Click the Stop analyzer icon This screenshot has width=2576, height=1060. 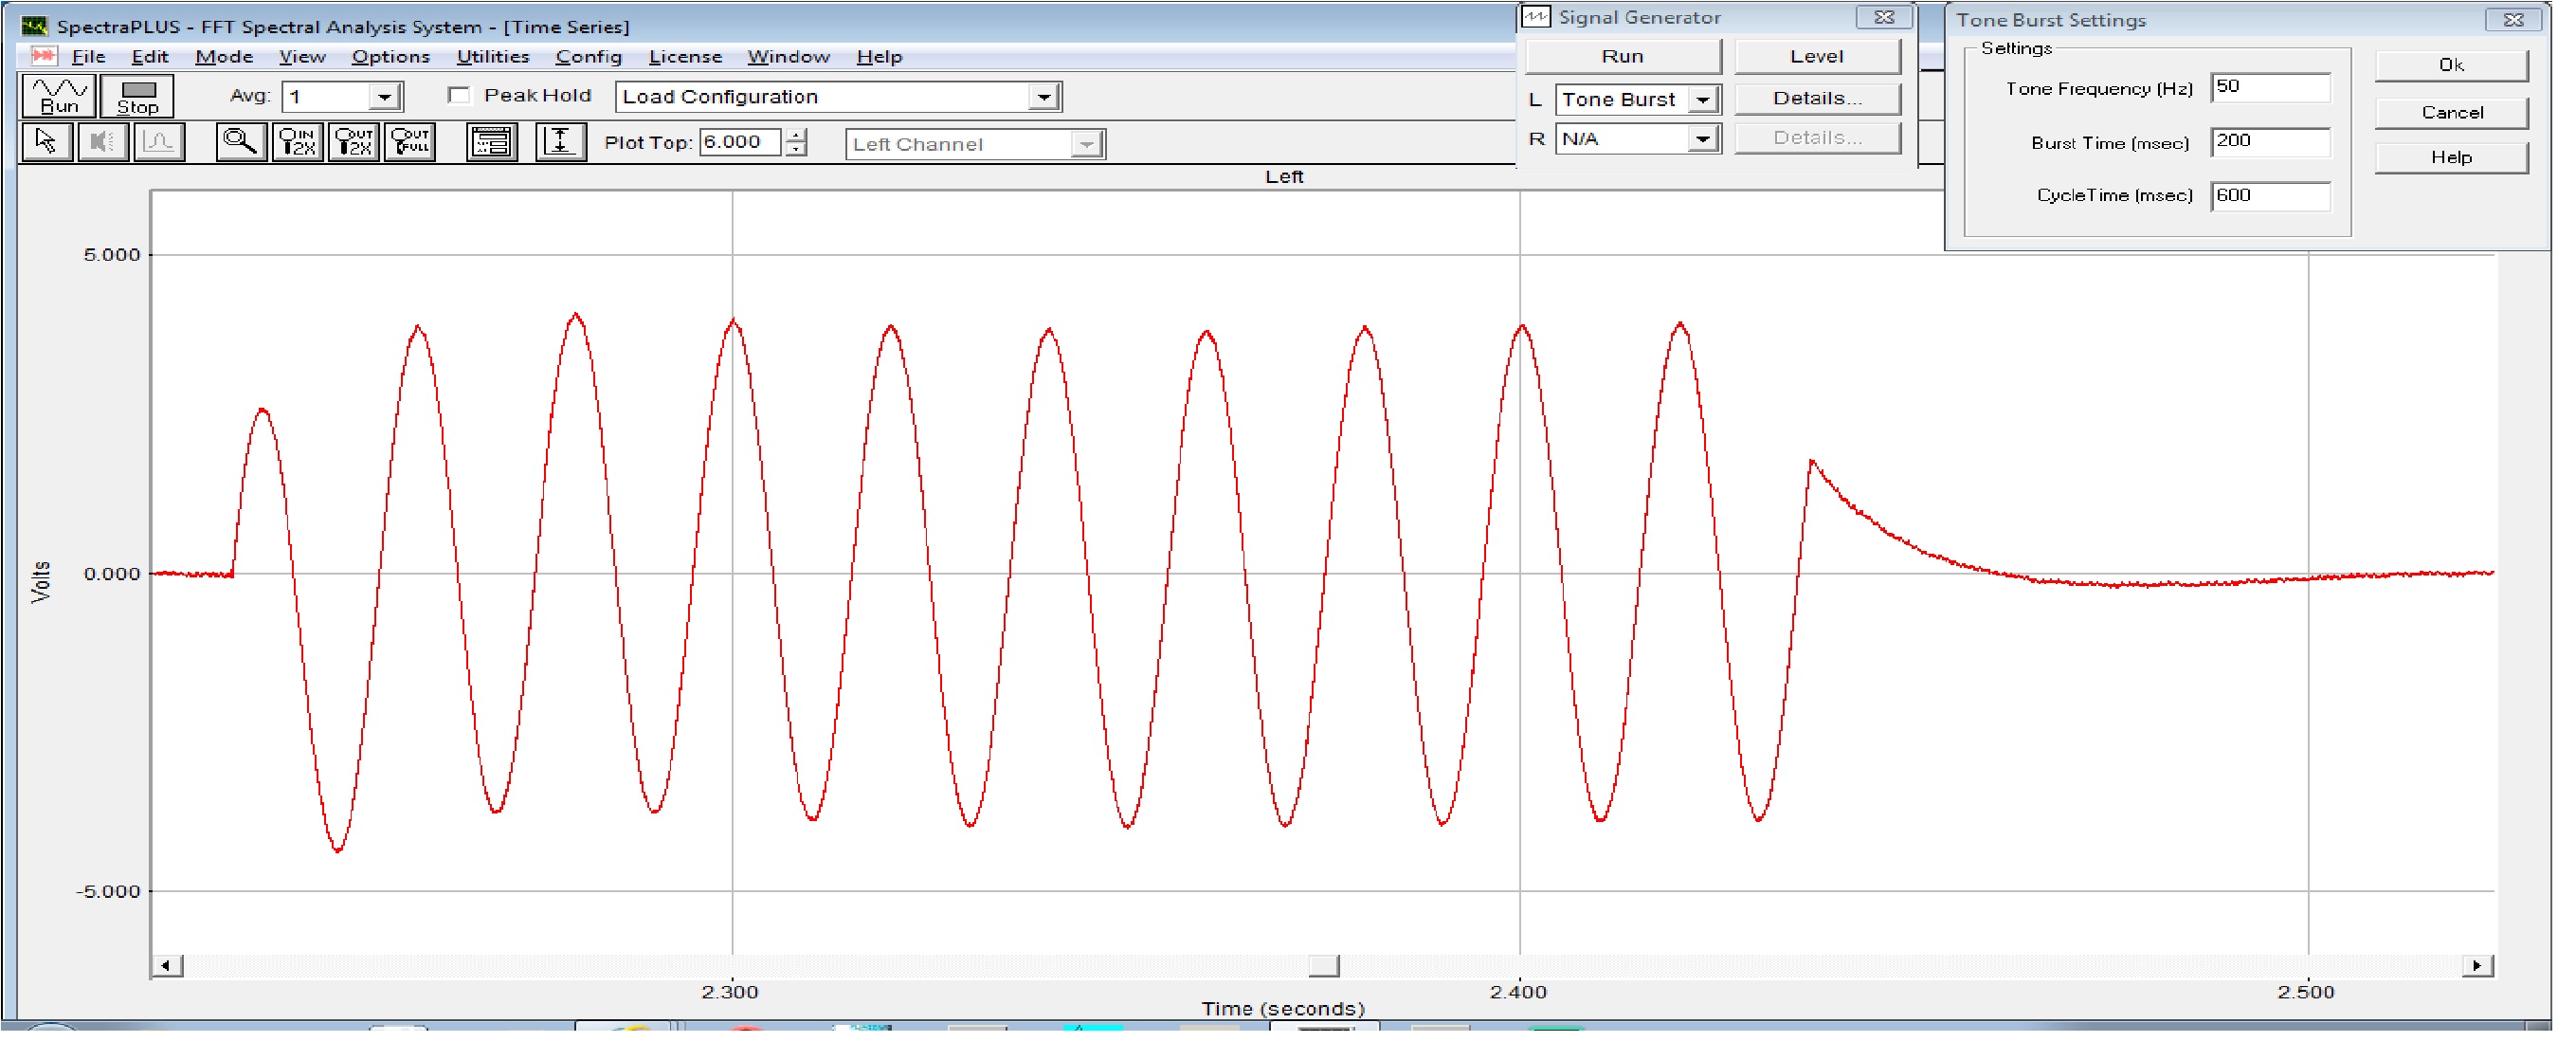[137, 96]
